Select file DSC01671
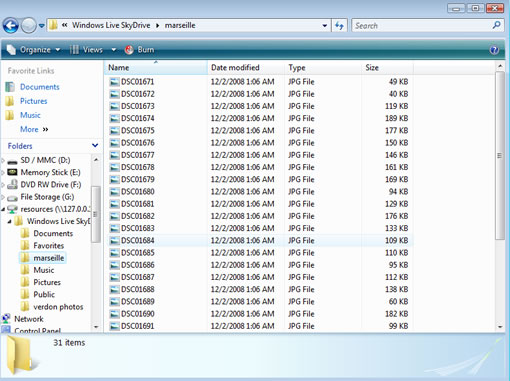Viewport: 510px width, 381px height. click(137, 82)
